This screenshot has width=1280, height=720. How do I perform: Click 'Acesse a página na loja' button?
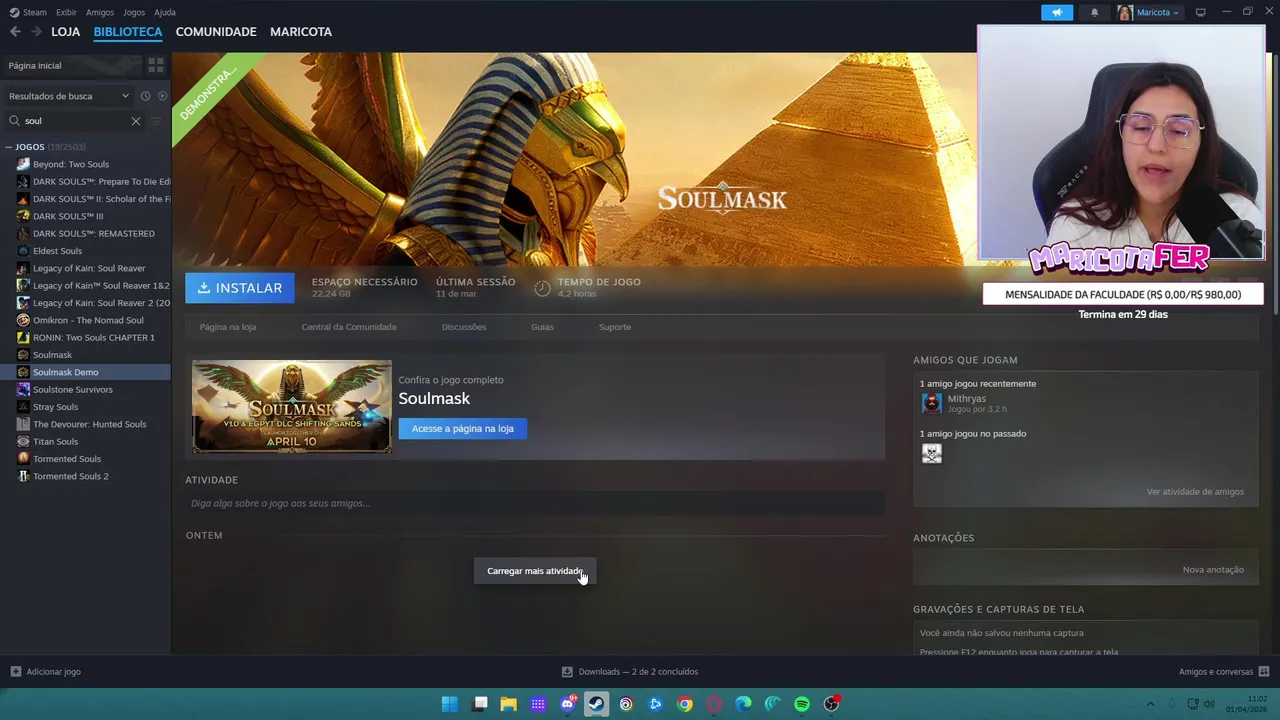click(x=463, y=428)
